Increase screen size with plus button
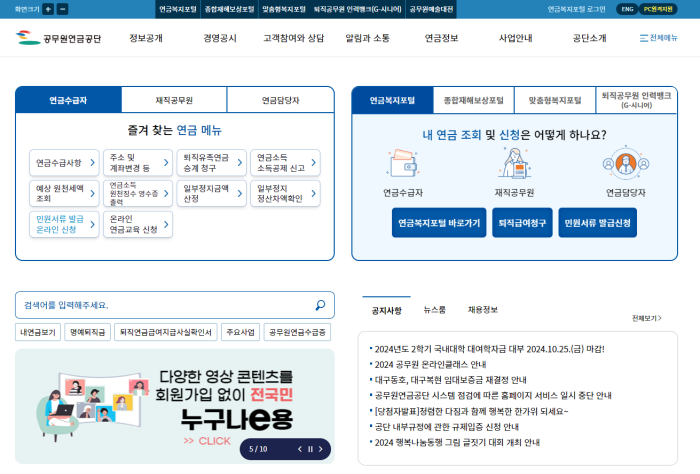Image resolution: width=700 pixels, height=474 pixels. [x=48, y=9]
